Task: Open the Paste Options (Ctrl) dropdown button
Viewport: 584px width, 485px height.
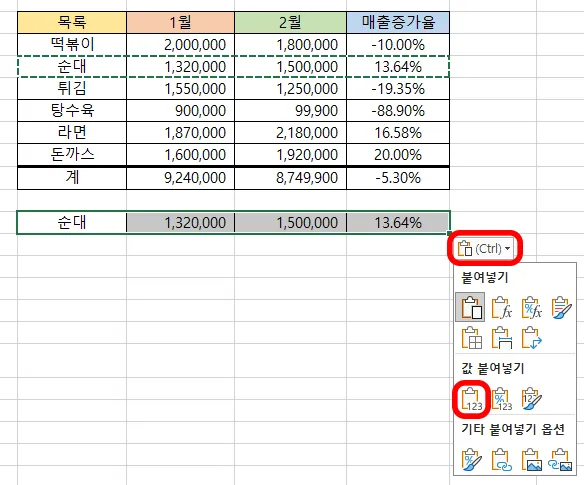Action: tap(484, 248)
